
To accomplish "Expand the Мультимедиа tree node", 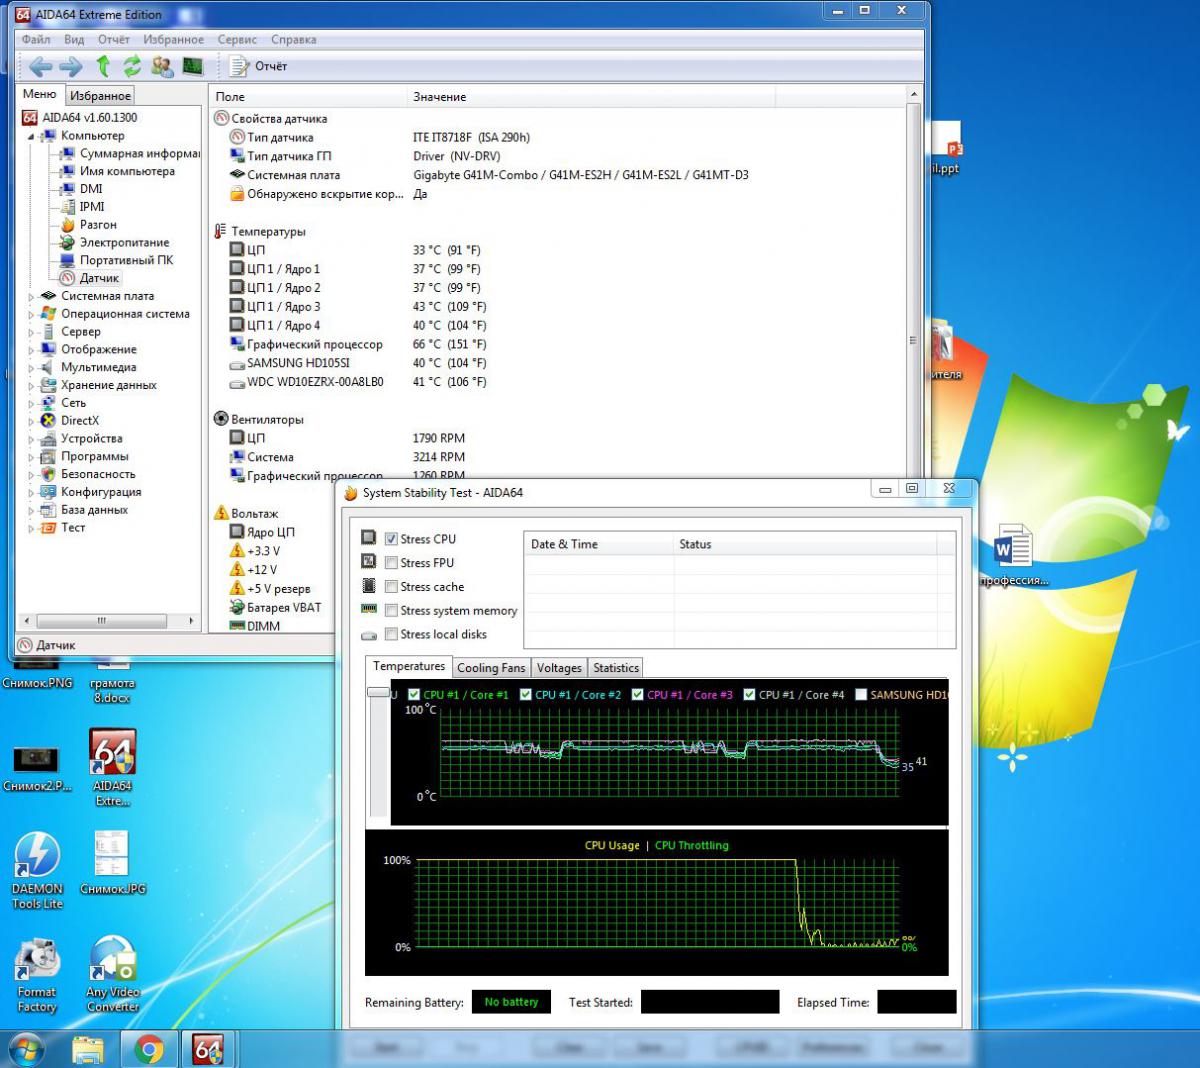I will 31,368.
